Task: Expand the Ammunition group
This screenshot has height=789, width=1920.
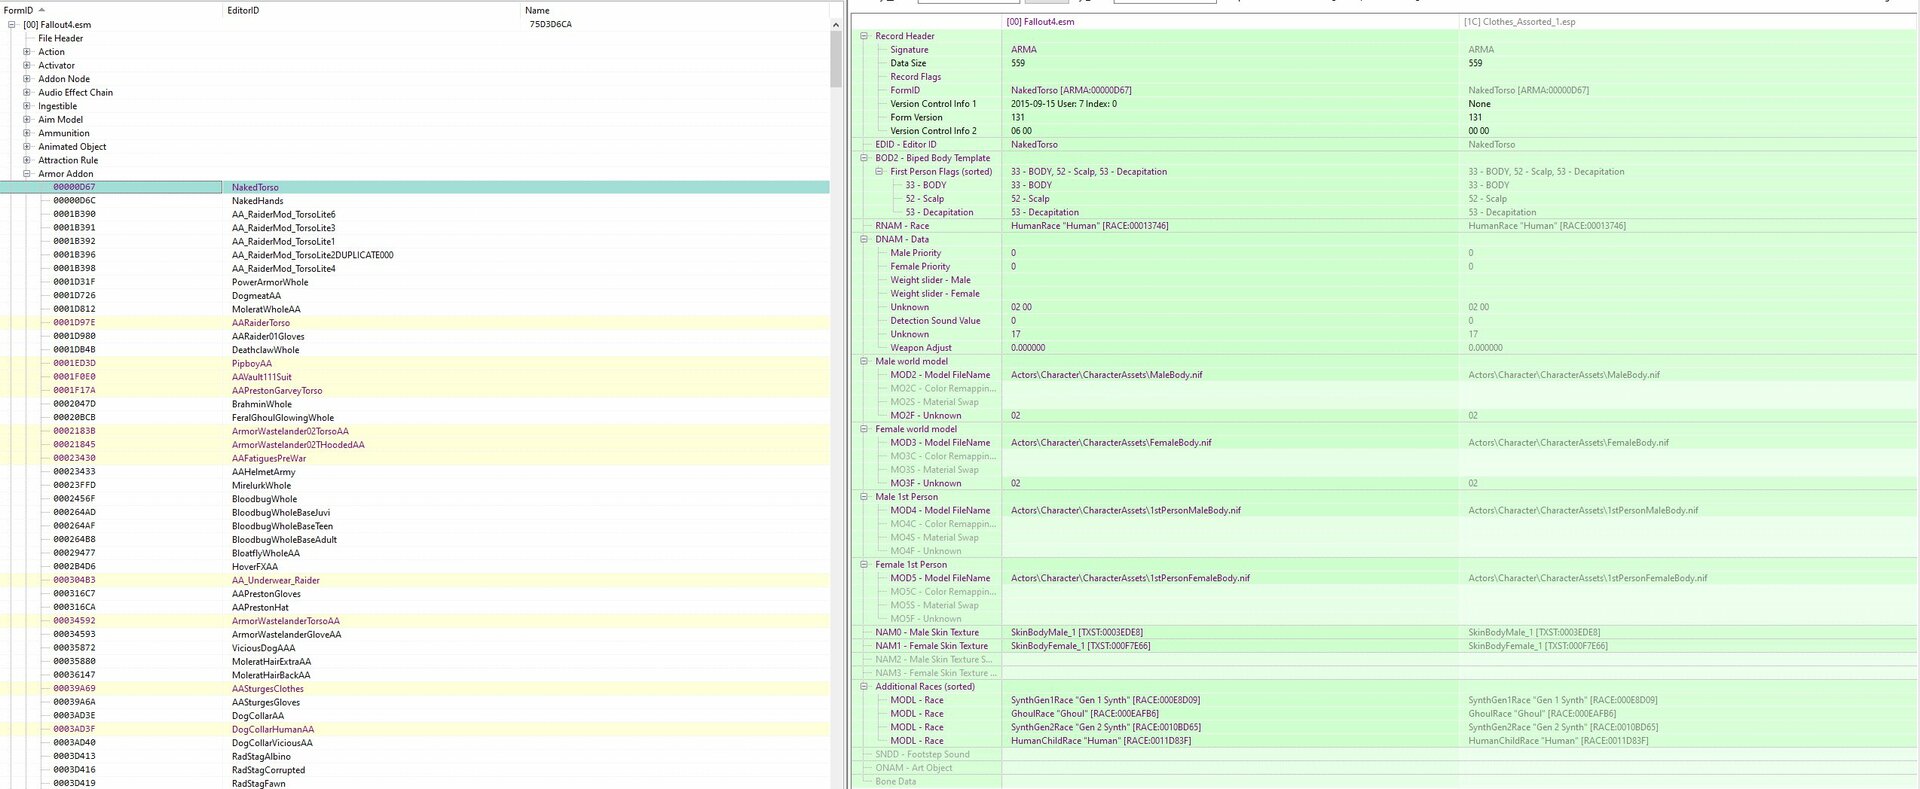Action: point(27,133)
